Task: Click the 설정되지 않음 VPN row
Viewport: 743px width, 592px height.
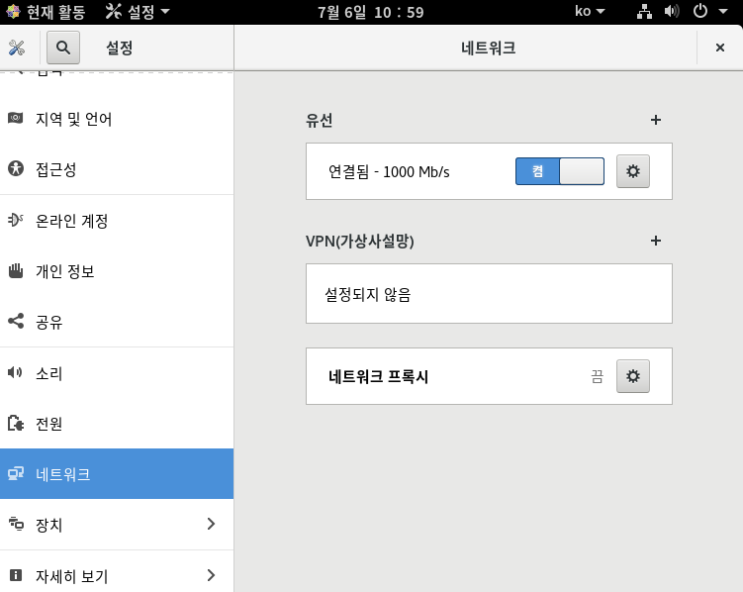Action: (489, 294)
